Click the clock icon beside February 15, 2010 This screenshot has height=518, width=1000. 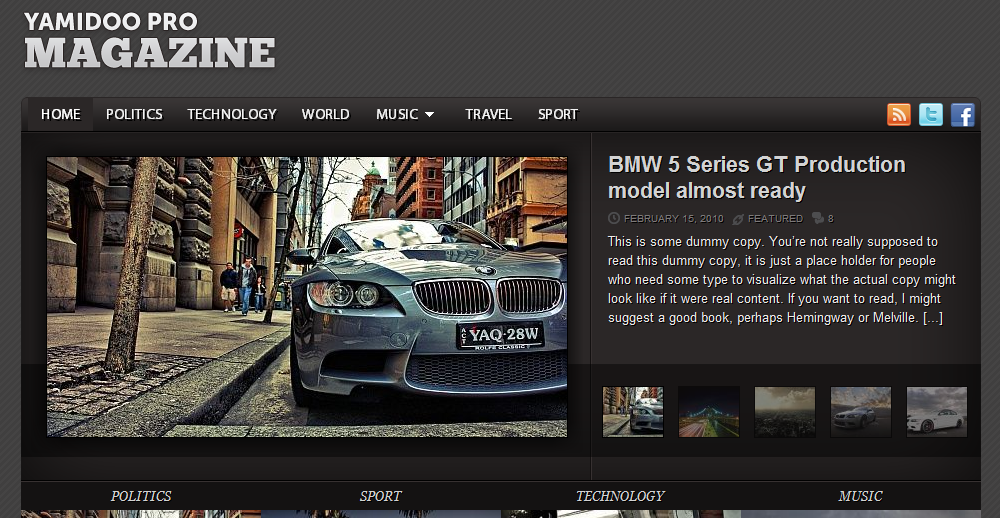pos(614,218)
